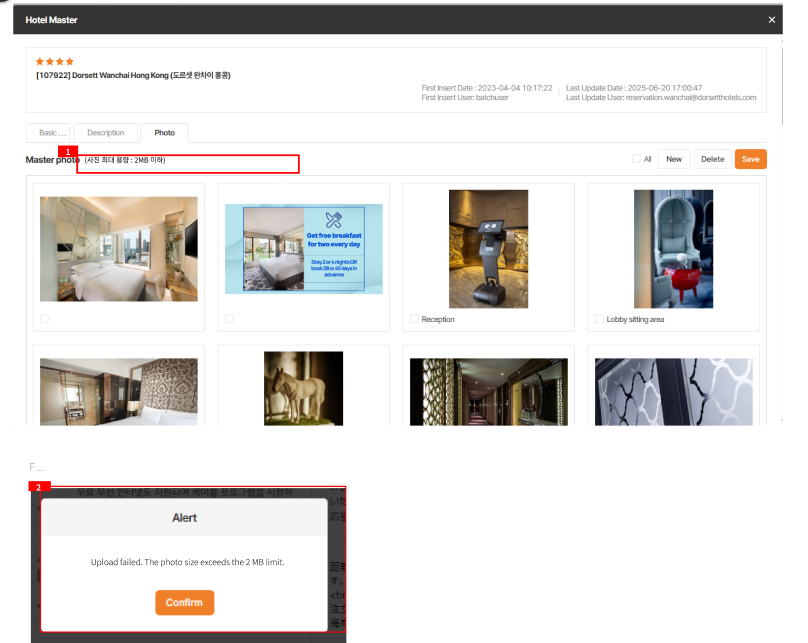Select checkbox under the first bedroom photo
The image size is (808, 643).
44,319
